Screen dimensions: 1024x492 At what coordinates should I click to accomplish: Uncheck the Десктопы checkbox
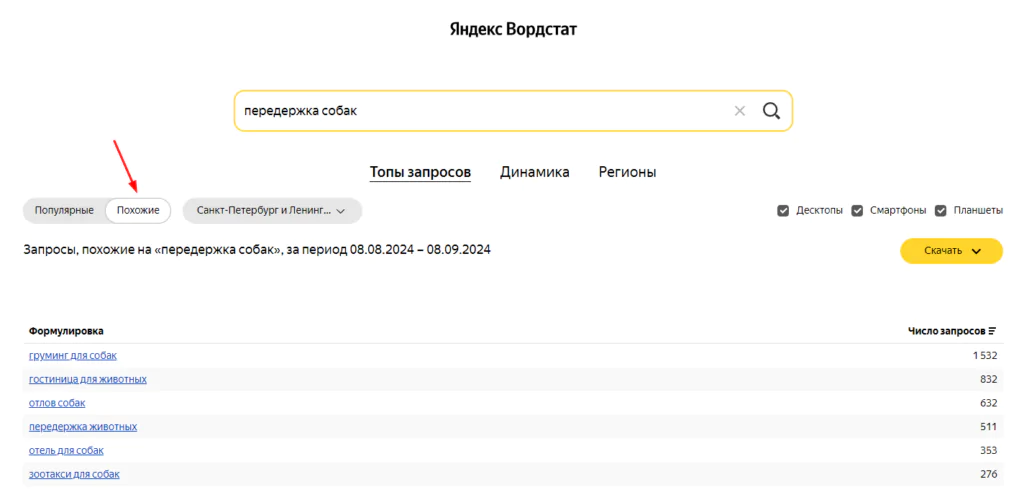783,211
